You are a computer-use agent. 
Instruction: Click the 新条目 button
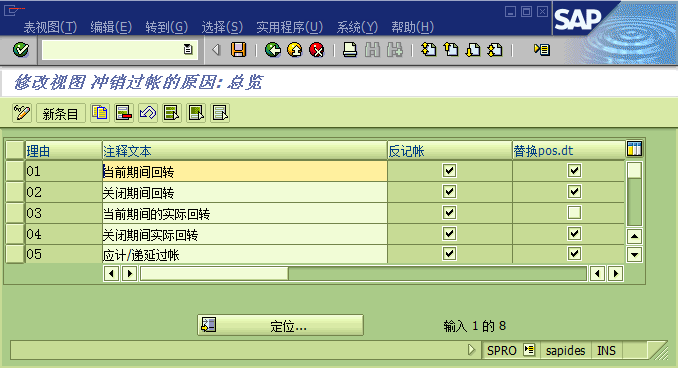pyautogui.click(x=61, y=113)
